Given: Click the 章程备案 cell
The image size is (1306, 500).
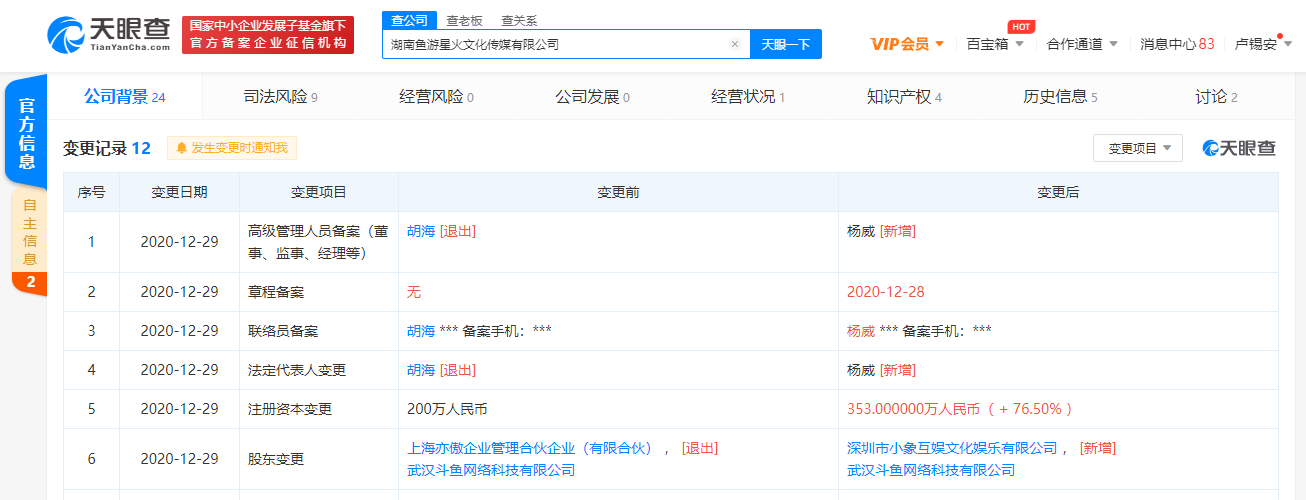Looking at the screenshot, I should coord(319,292).
